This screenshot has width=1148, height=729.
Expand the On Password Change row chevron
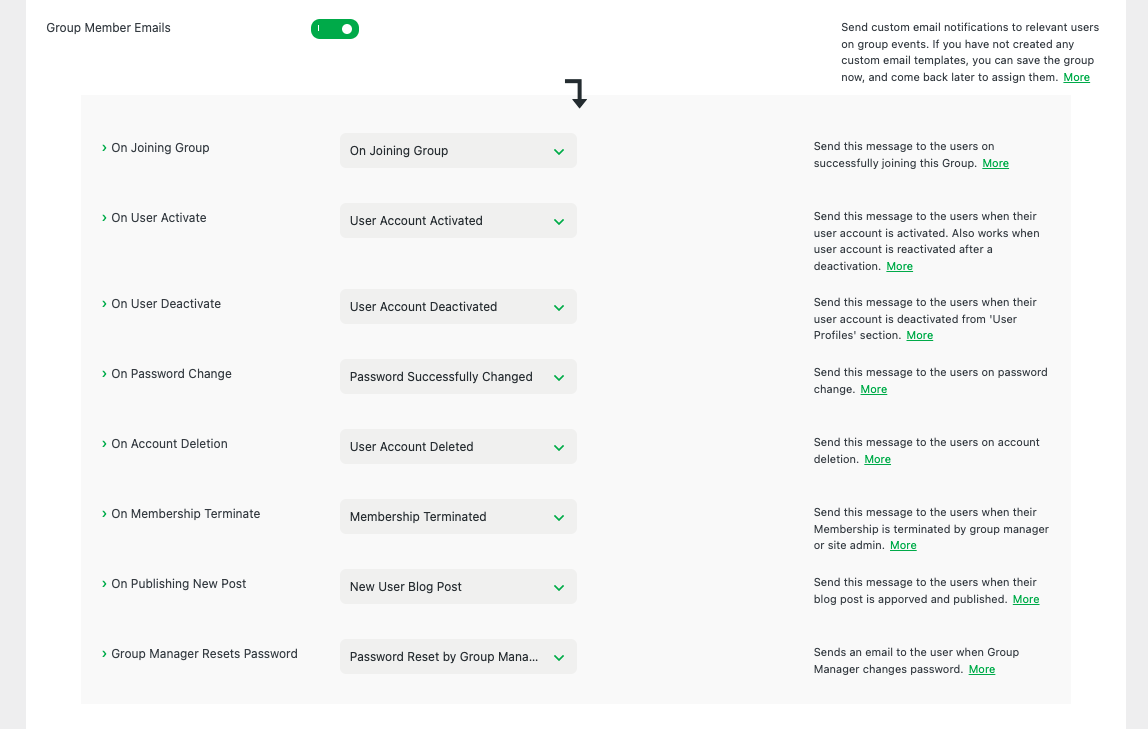coord(104,374)
